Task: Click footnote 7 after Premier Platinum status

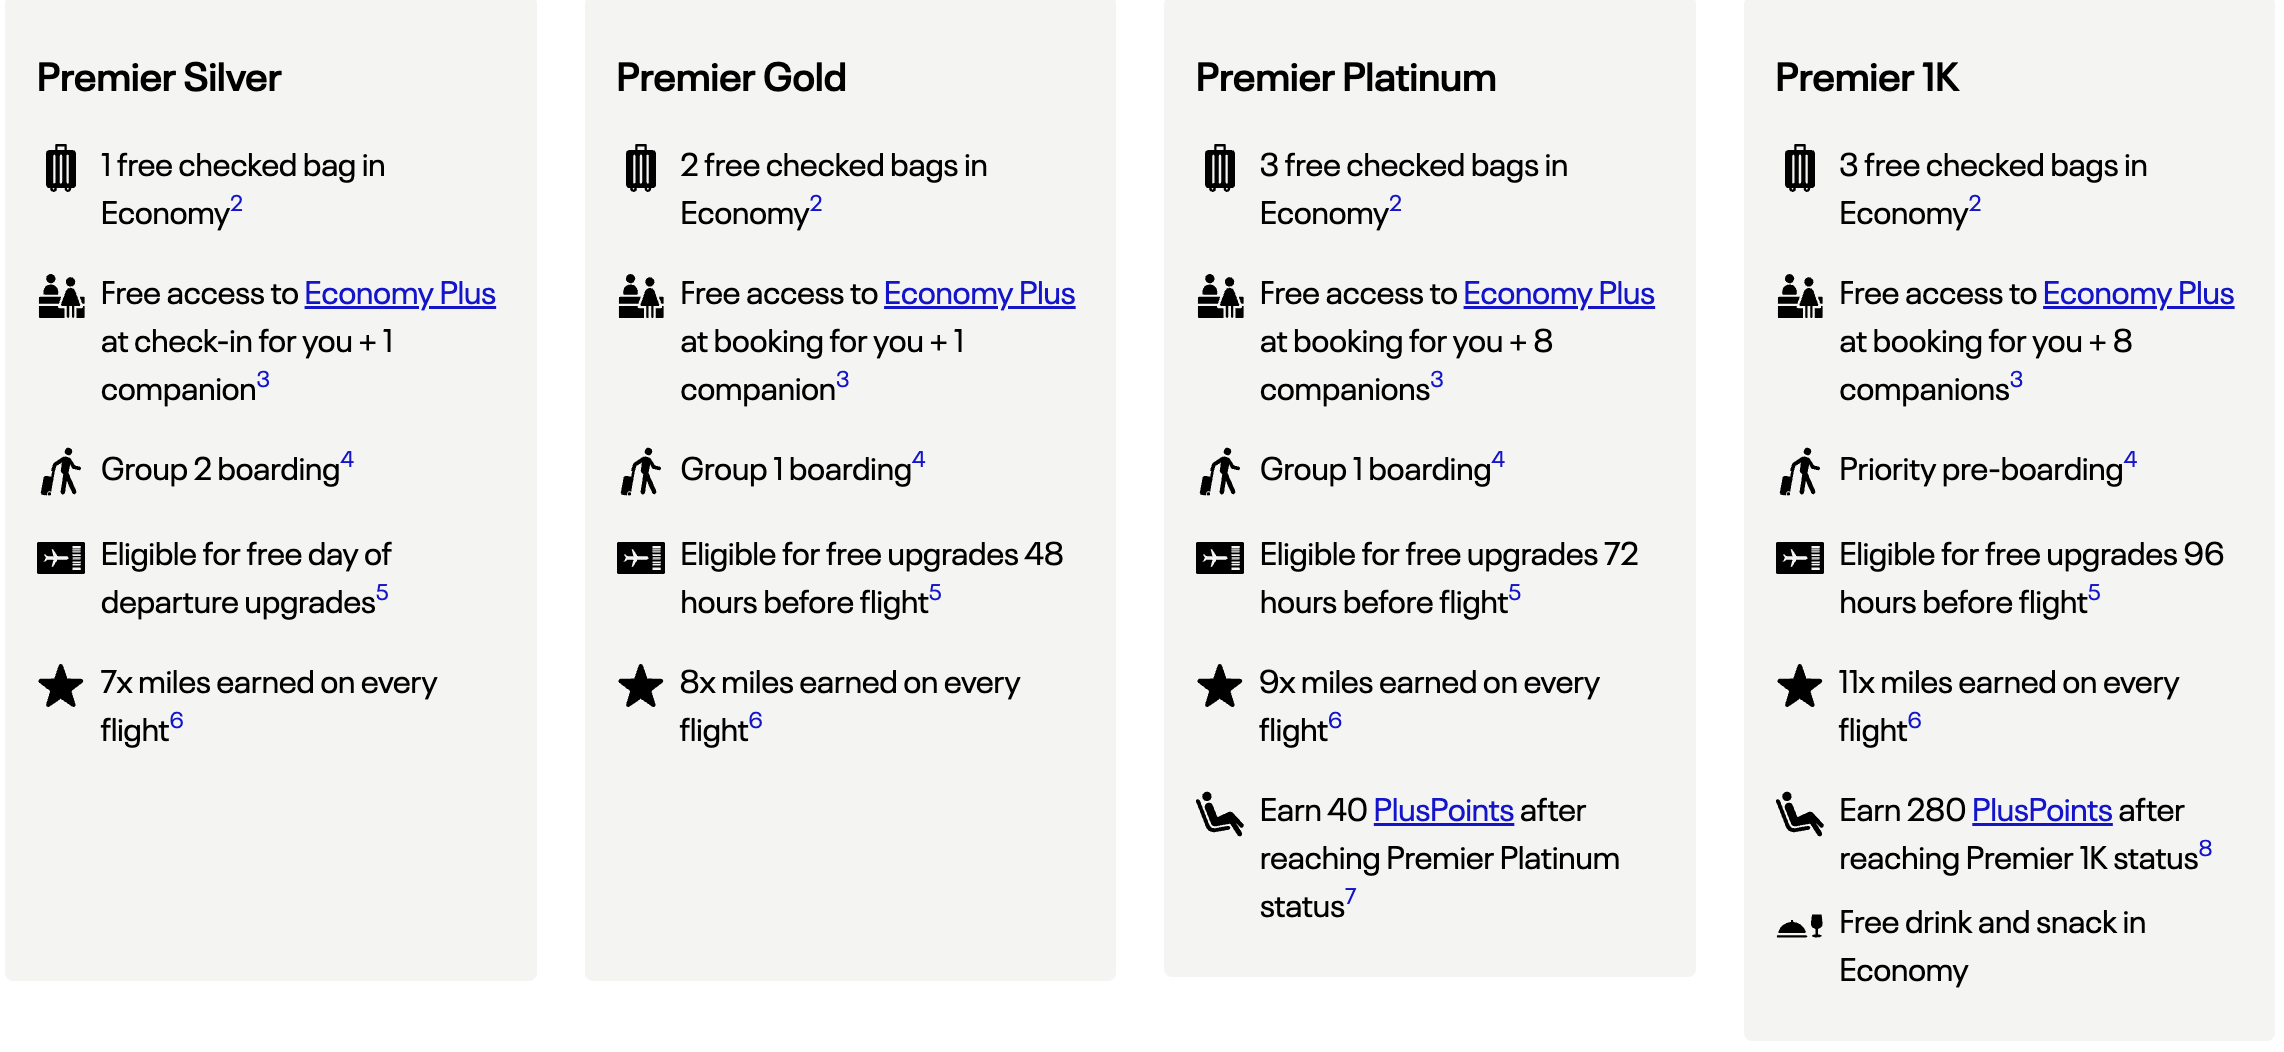Action: (x=1350, y=897)
